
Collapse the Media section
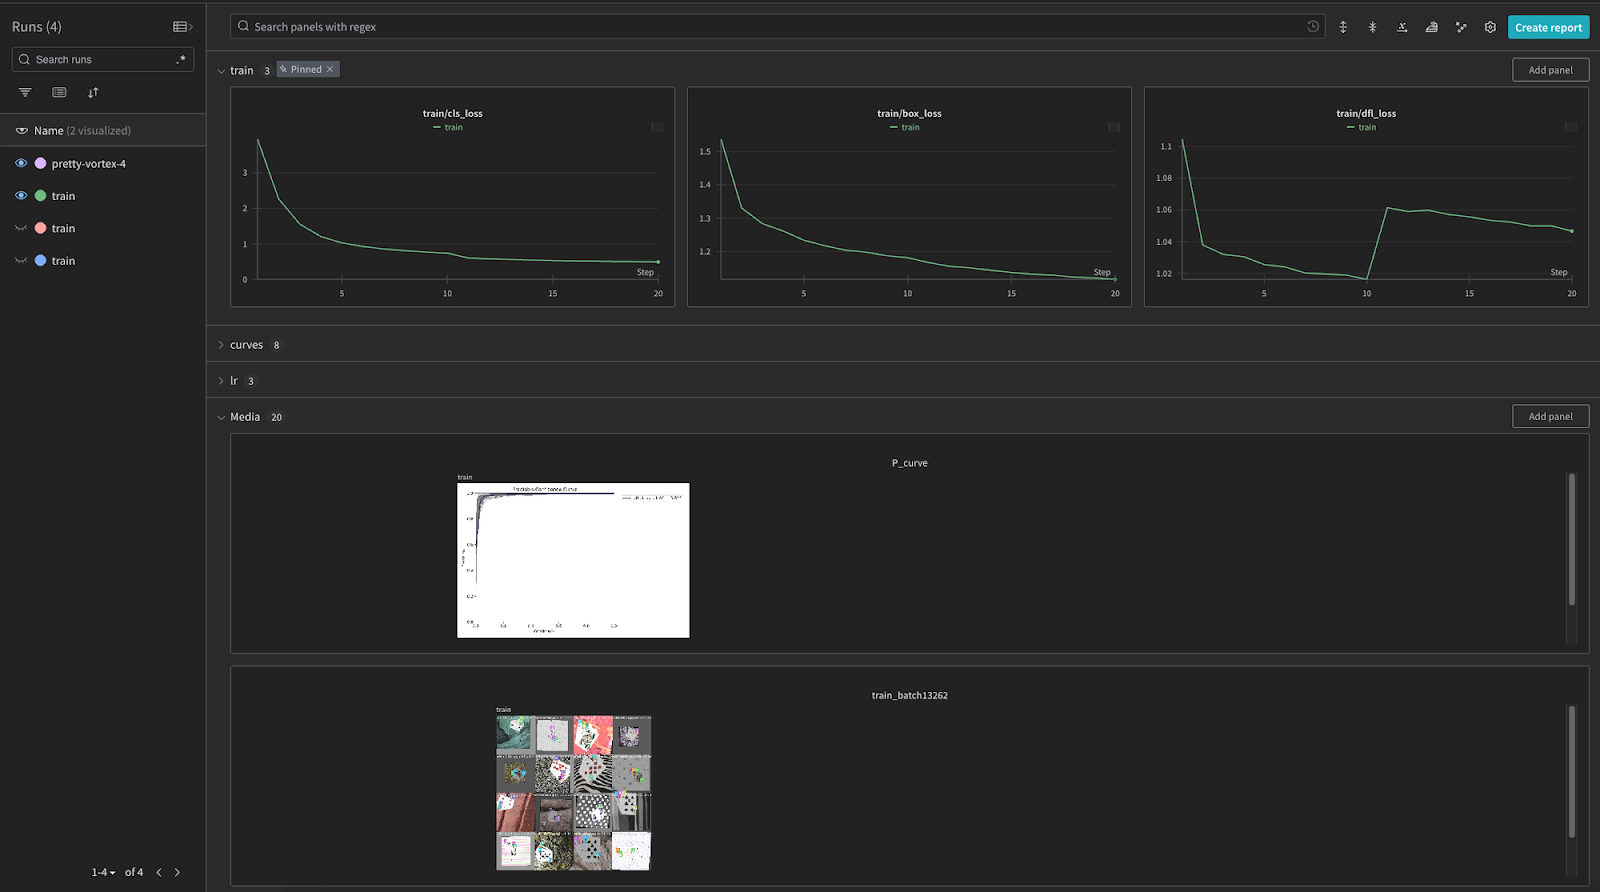(x=221, y=418)
